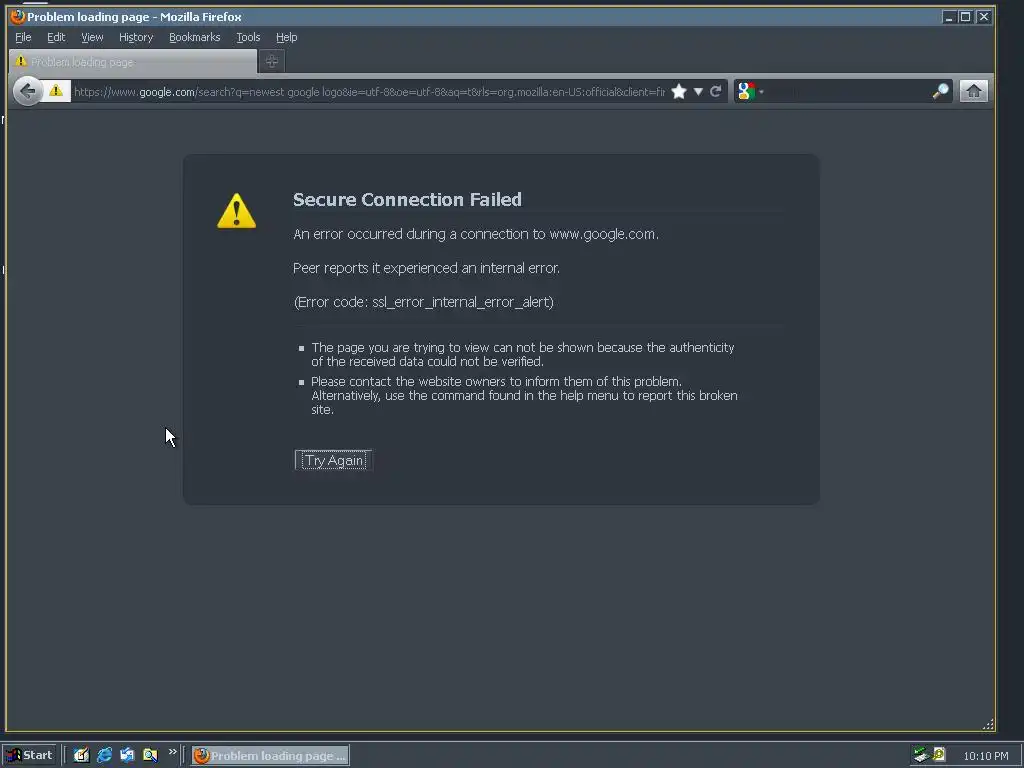This screenshot has width=1024, height=768.
Task: Click the fourth quick launch icon with magnifier
Action: pyautogui.click(x=150, y=756)
